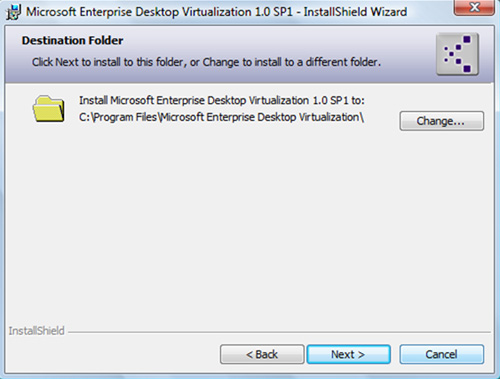
Task: Click the yellow destination folder icon
Action: click(49, 109)
